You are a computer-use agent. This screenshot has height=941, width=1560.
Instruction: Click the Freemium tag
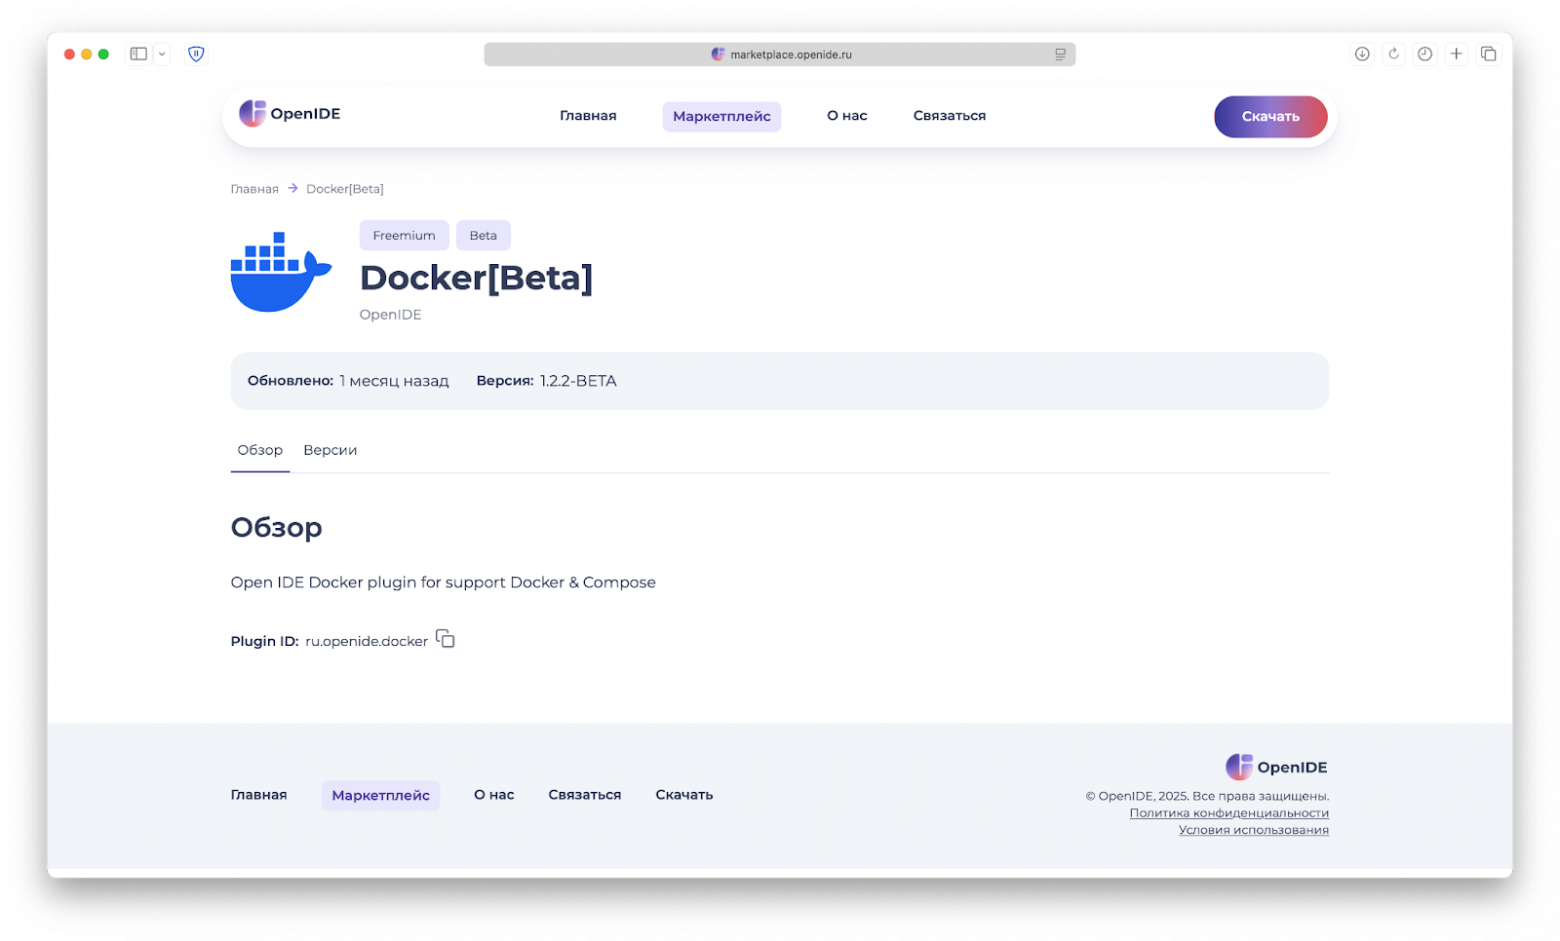404,235
